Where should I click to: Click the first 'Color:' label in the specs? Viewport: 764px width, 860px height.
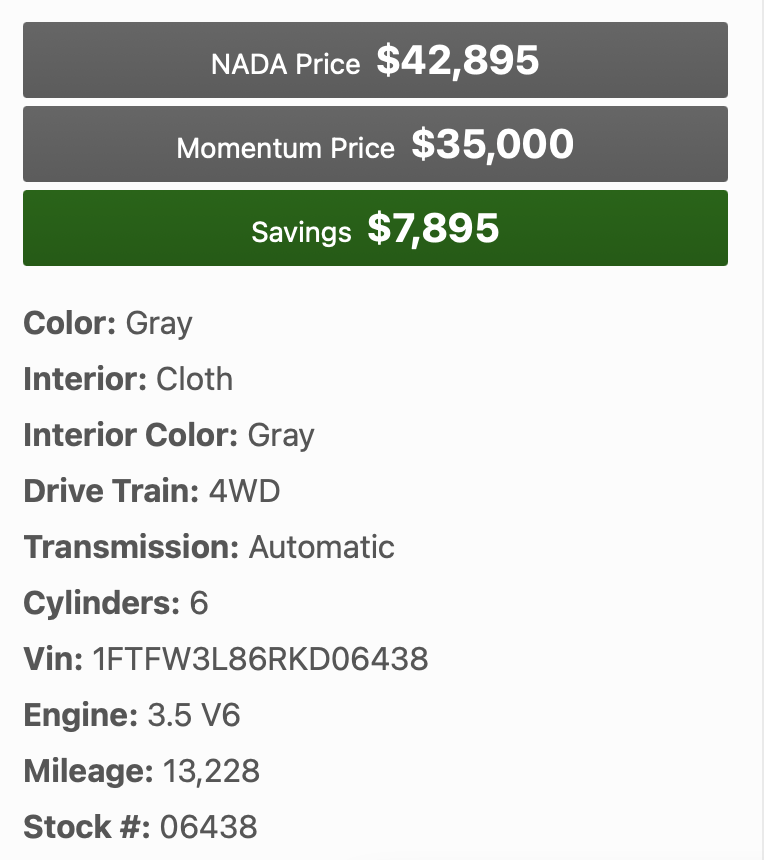point(70,323)
